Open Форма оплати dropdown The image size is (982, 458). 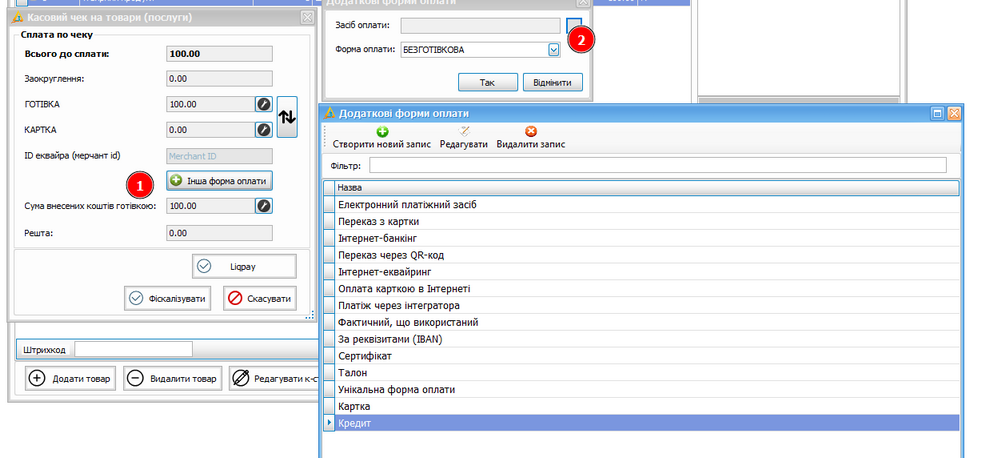point(554,49)
